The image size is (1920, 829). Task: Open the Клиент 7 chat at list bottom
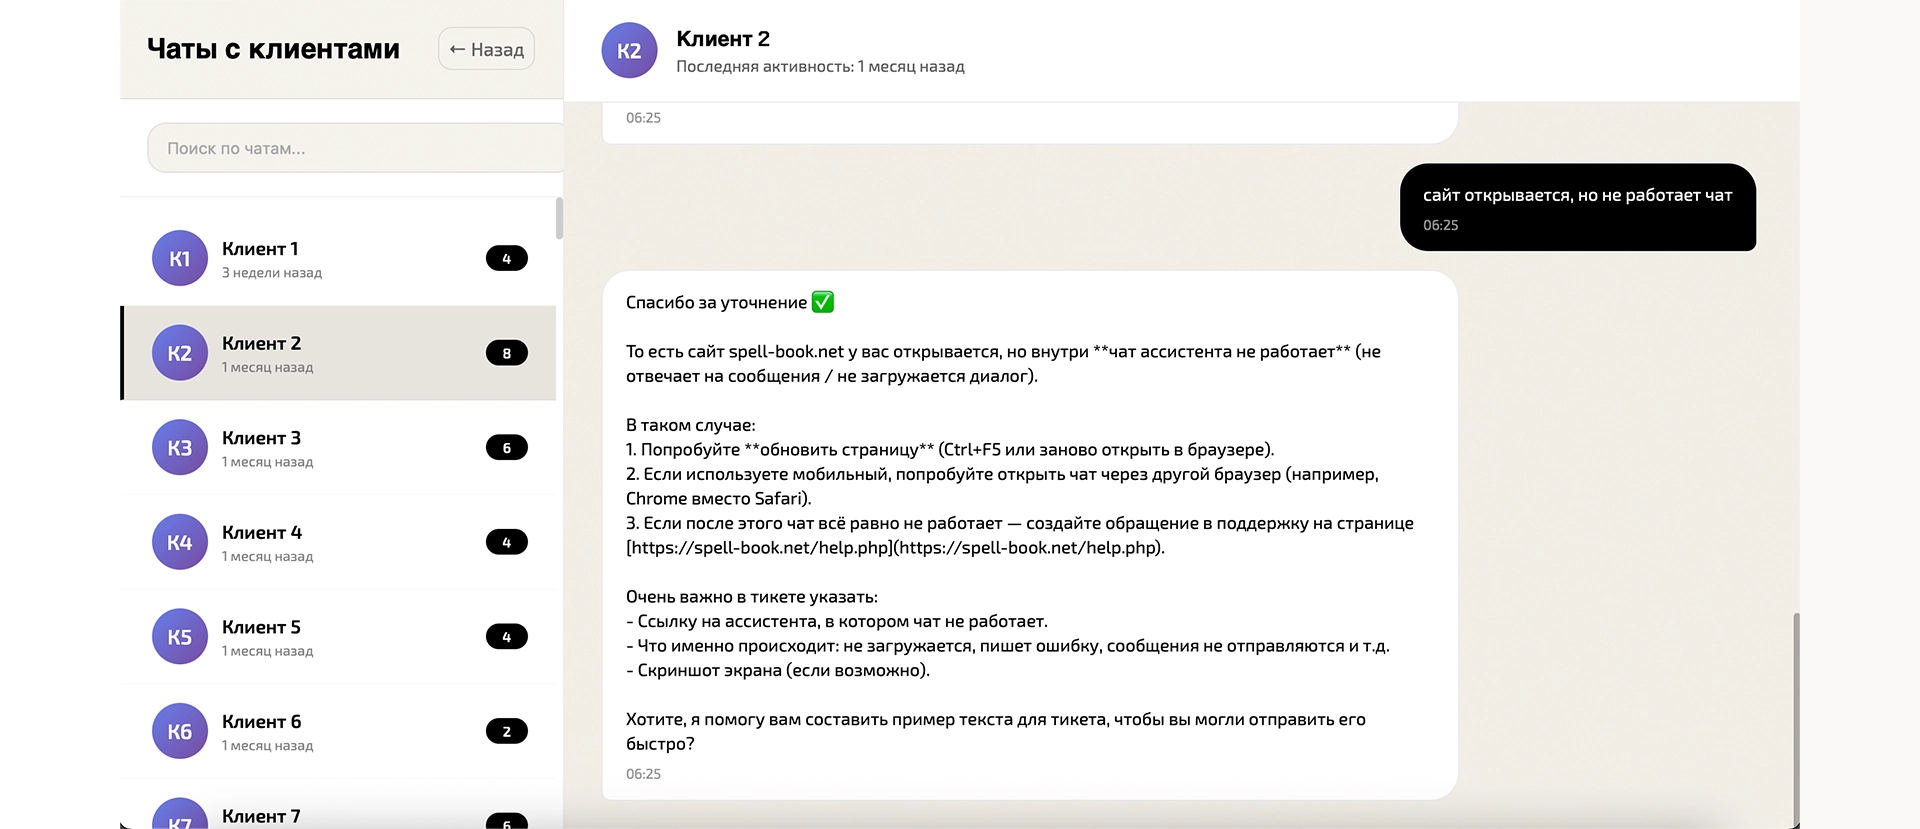[x=338, y=814]
